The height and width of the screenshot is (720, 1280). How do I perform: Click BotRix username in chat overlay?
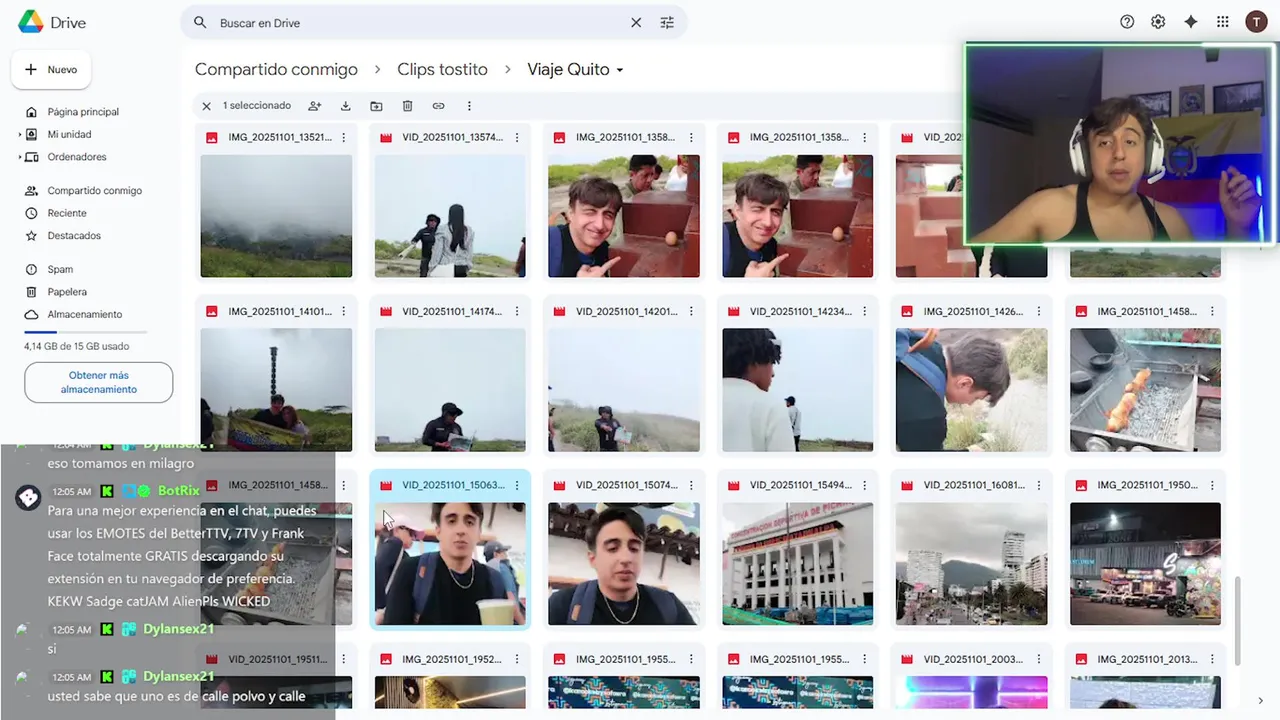pos(178,491)
